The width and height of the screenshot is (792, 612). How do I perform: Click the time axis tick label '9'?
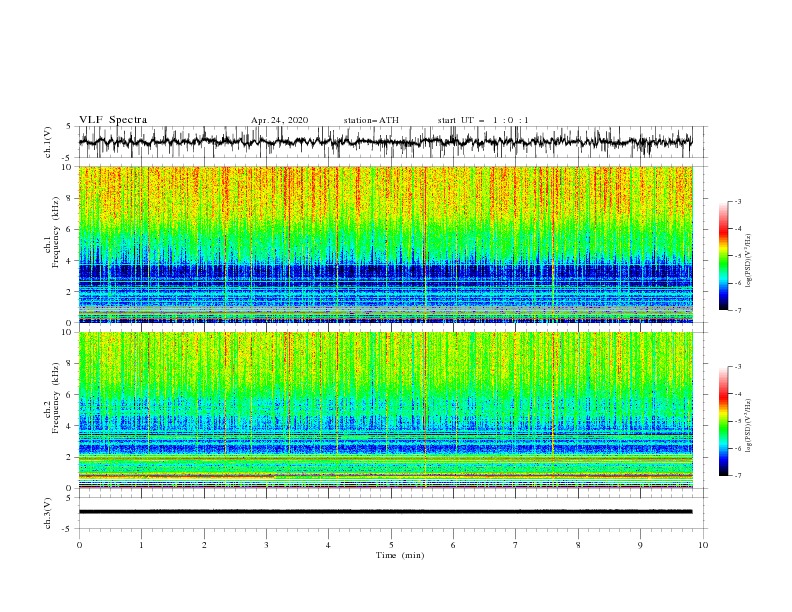(x=640, y=545)
